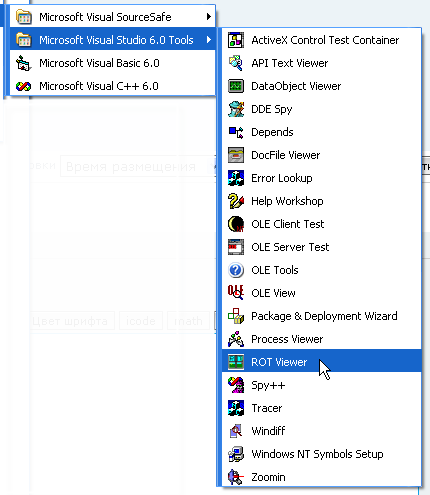Open the OLE Tools label

[275, 270]
